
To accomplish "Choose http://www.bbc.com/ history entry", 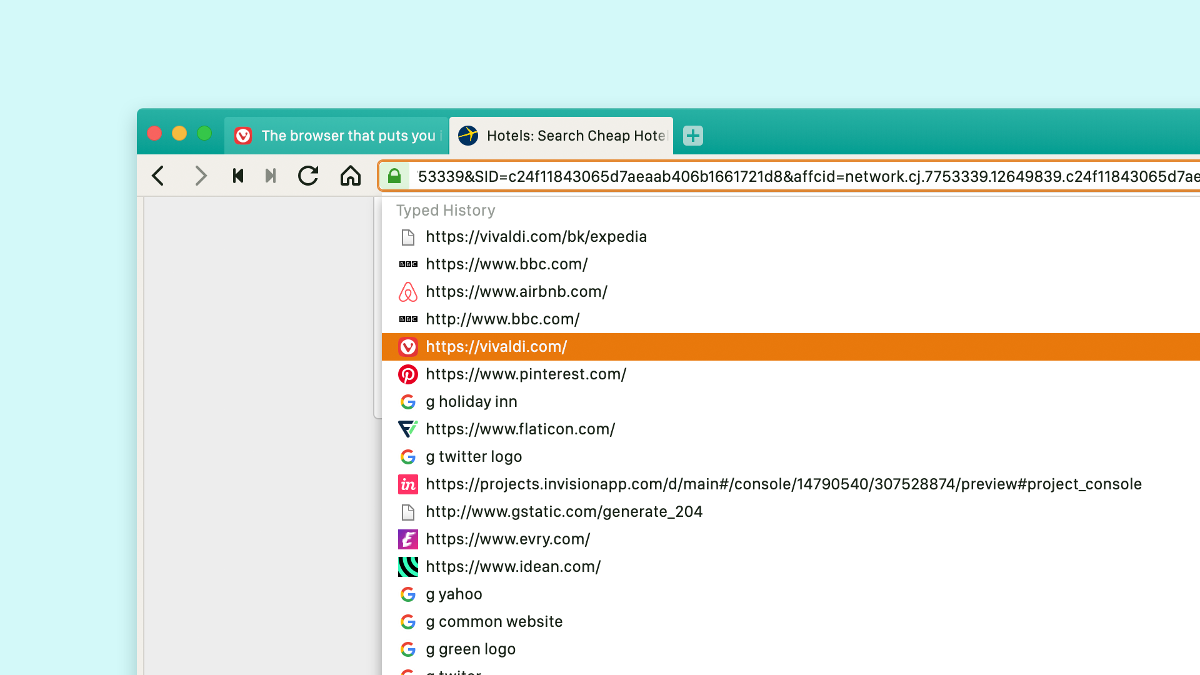I will coord(791,319).
